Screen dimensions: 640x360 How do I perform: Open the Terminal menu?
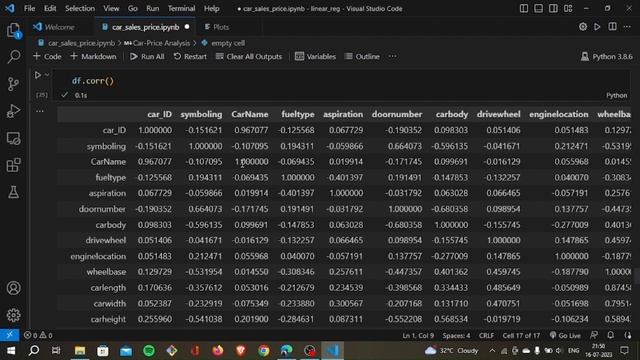pyautogui.click(x=181, y=8)
